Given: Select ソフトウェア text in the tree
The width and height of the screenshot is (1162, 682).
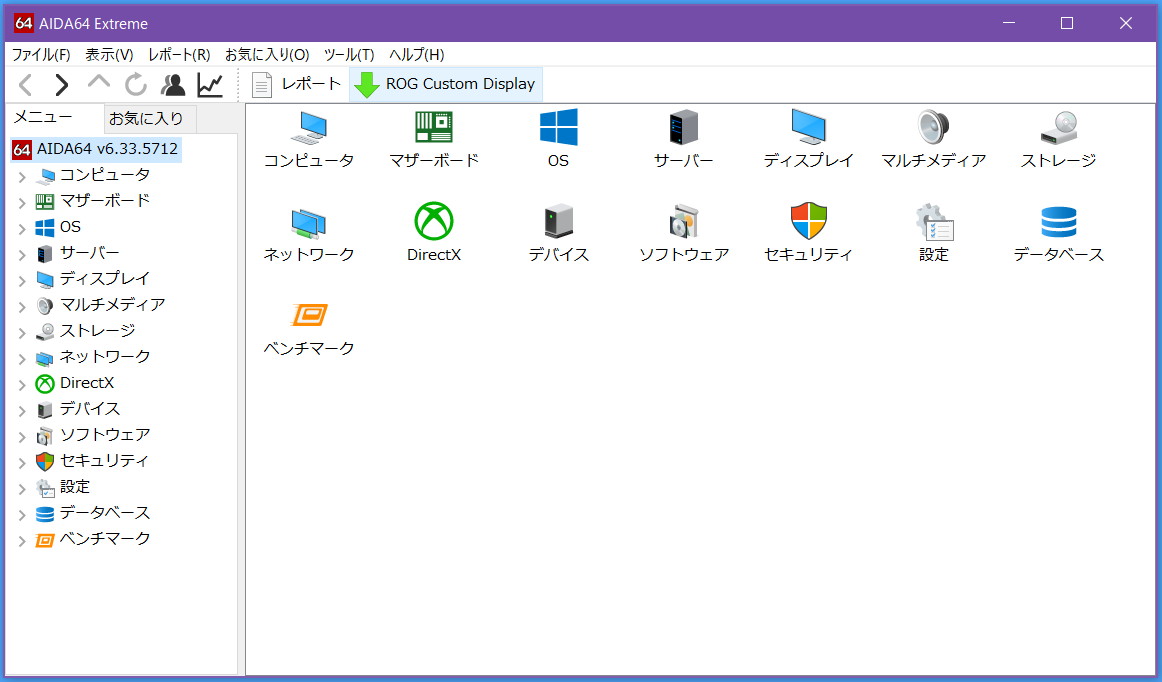Looking at the screenshot, I should pos(104,435).
